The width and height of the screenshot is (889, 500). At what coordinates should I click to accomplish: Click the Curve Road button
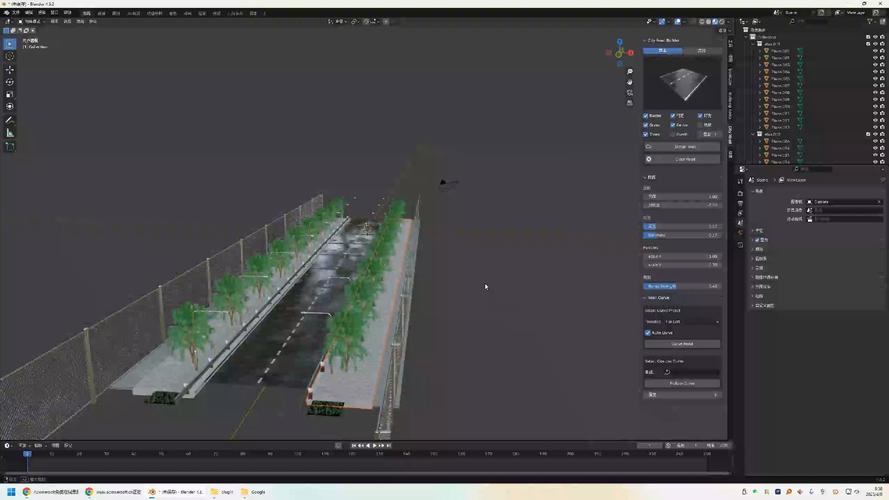(683, 344)
